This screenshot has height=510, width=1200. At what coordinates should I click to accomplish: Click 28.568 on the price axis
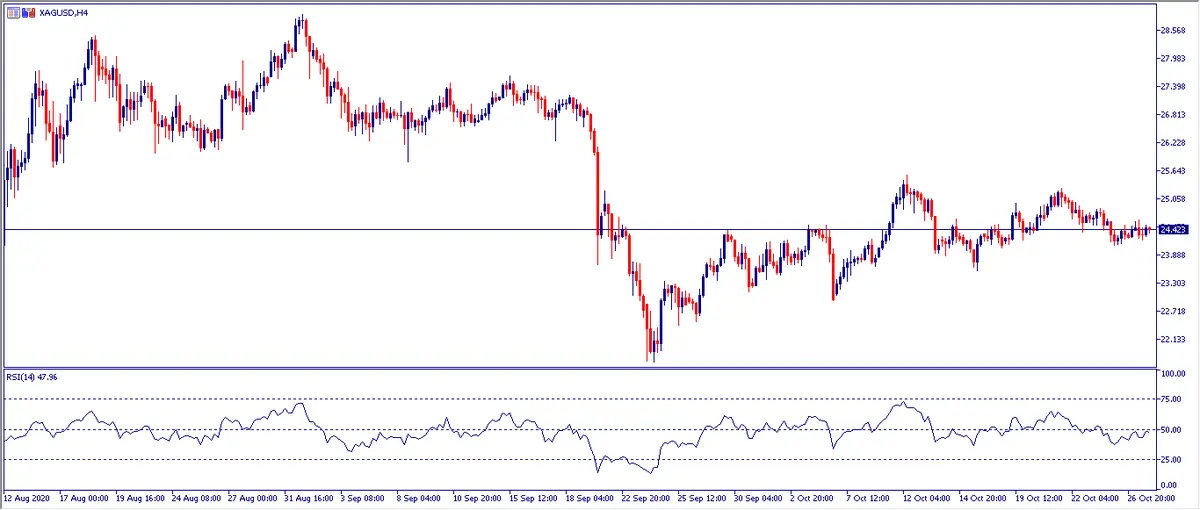coord(1172,30)
